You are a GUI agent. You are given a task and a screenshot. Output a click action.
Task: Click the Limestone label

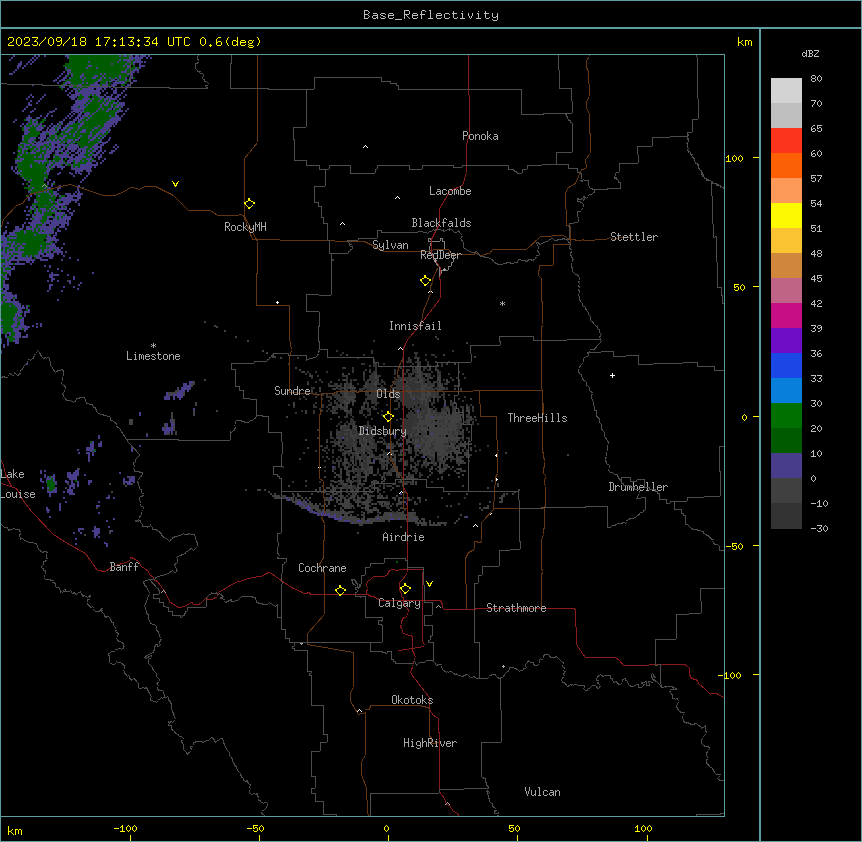(x=153, y=356)
